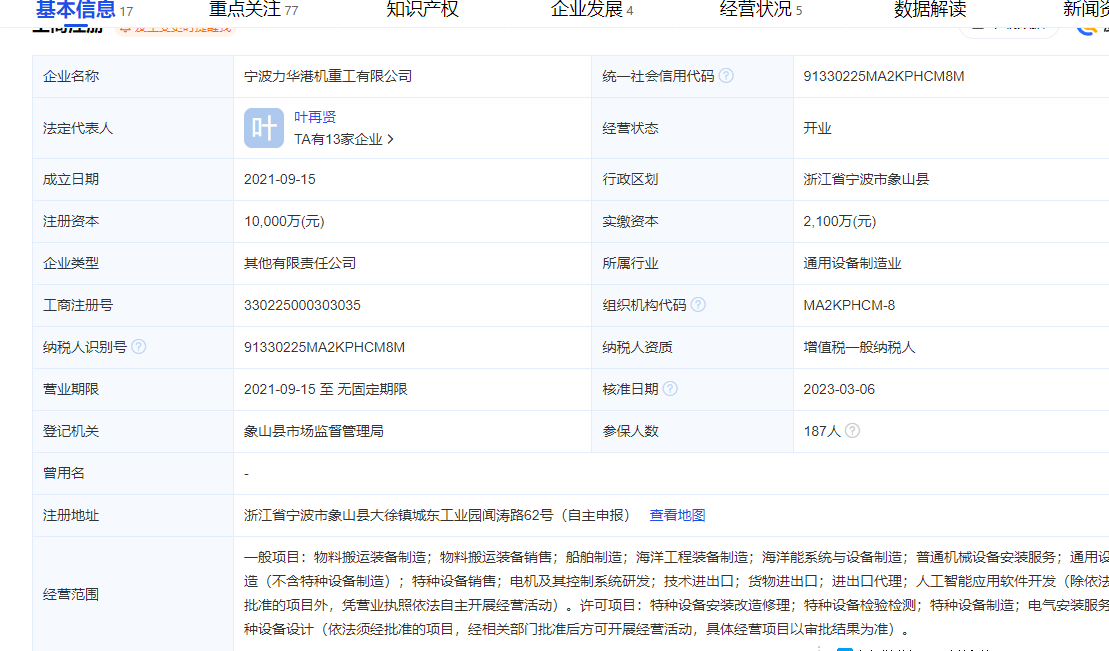
Task: Click the 注册资本 field label
Action: pos(71,221)
